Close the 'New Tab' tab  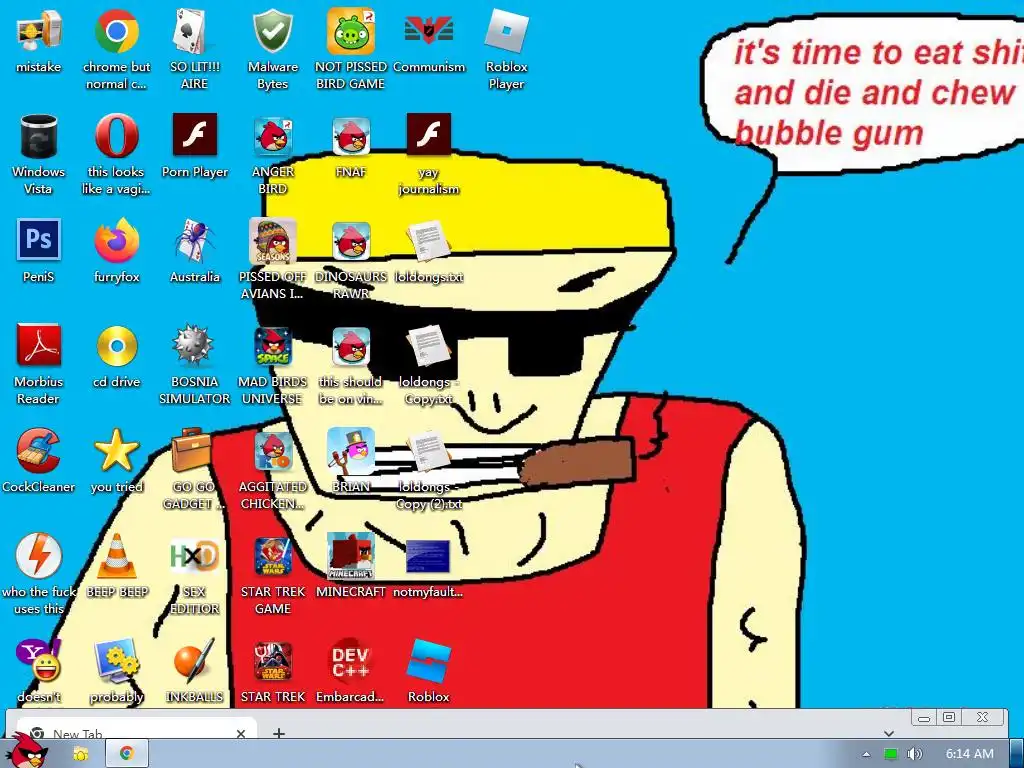240,733
